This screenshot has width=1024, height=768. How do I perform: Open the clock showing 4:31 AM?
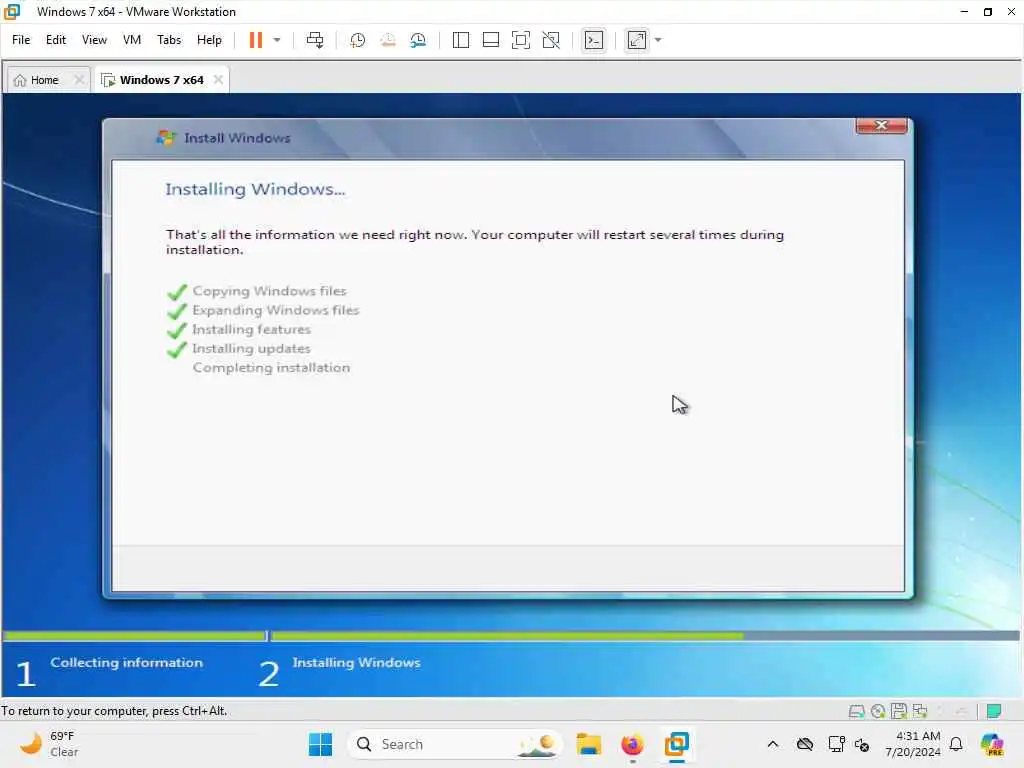[912, 744]
